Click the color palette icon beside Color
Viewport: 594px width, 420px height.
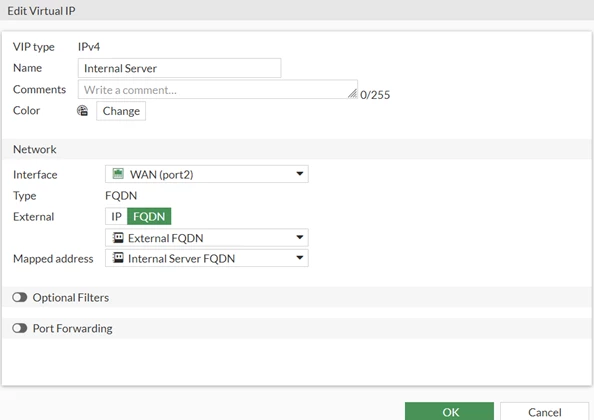[83, 111]
